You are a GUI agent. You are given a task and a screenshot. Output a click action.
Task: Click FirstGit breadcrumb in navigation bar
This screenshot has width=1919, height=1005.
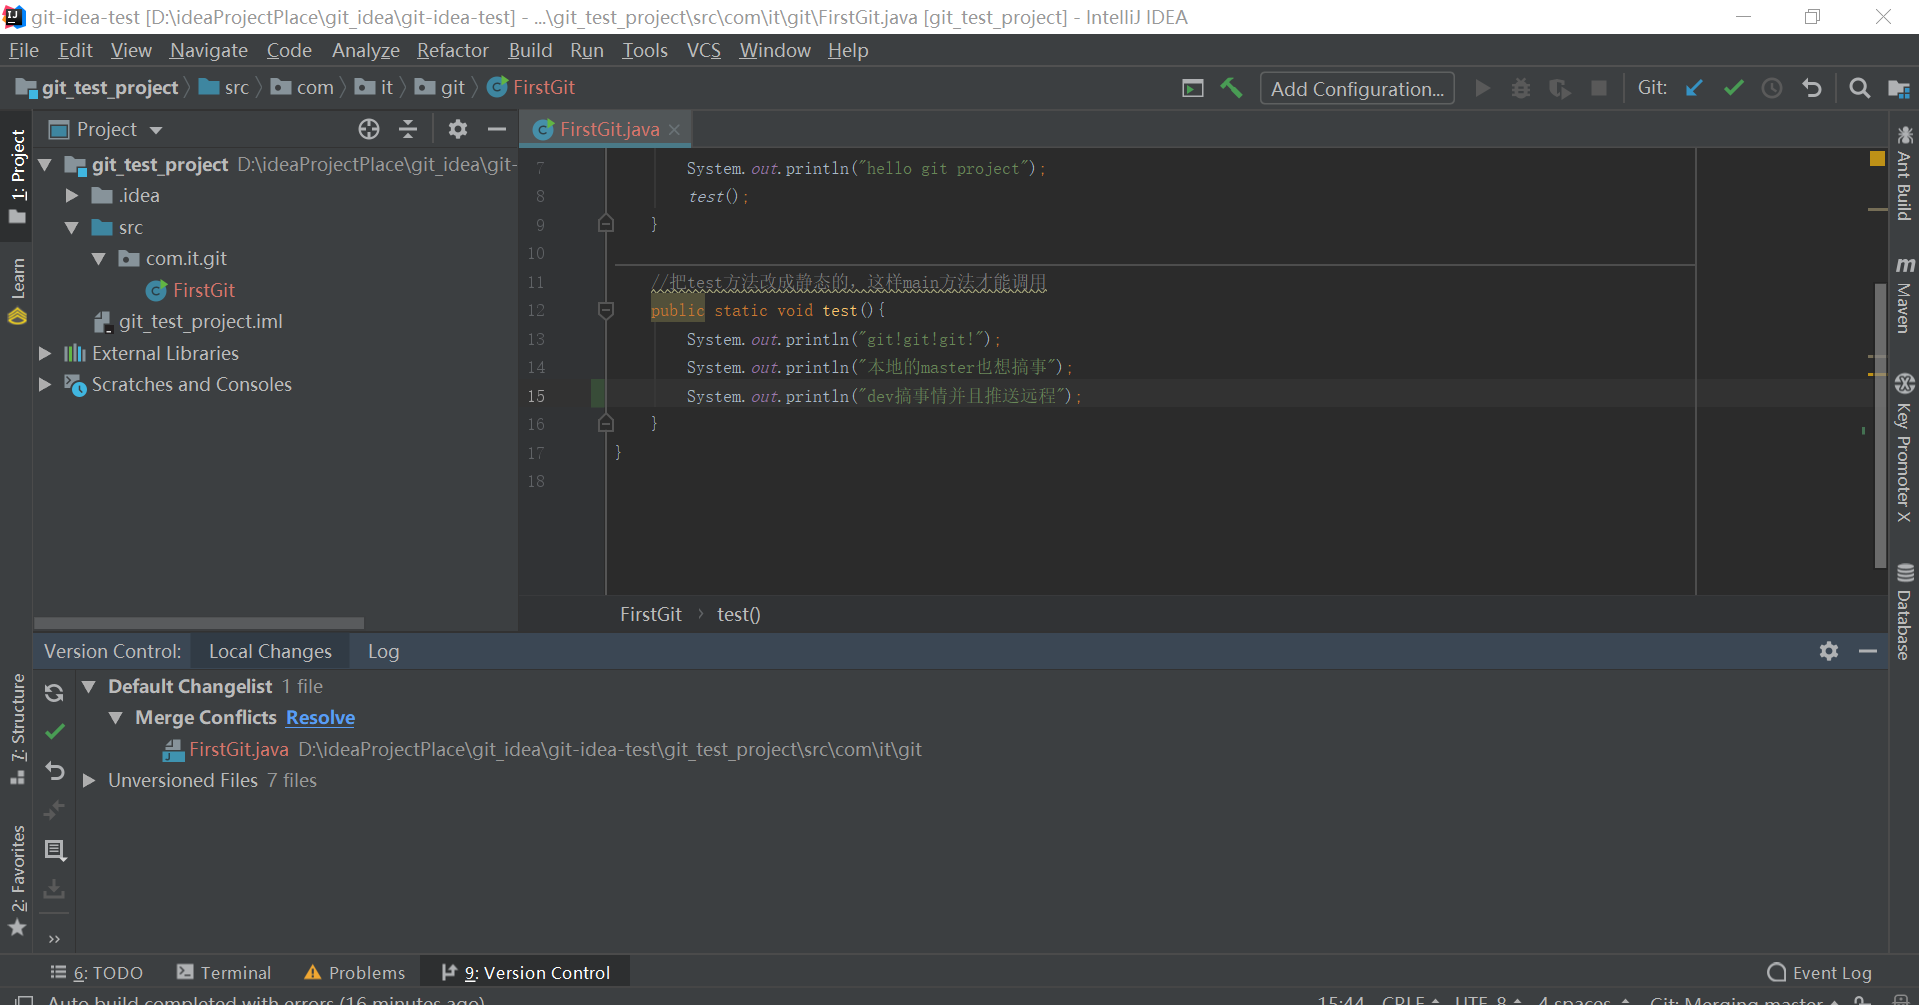point(532,88)
